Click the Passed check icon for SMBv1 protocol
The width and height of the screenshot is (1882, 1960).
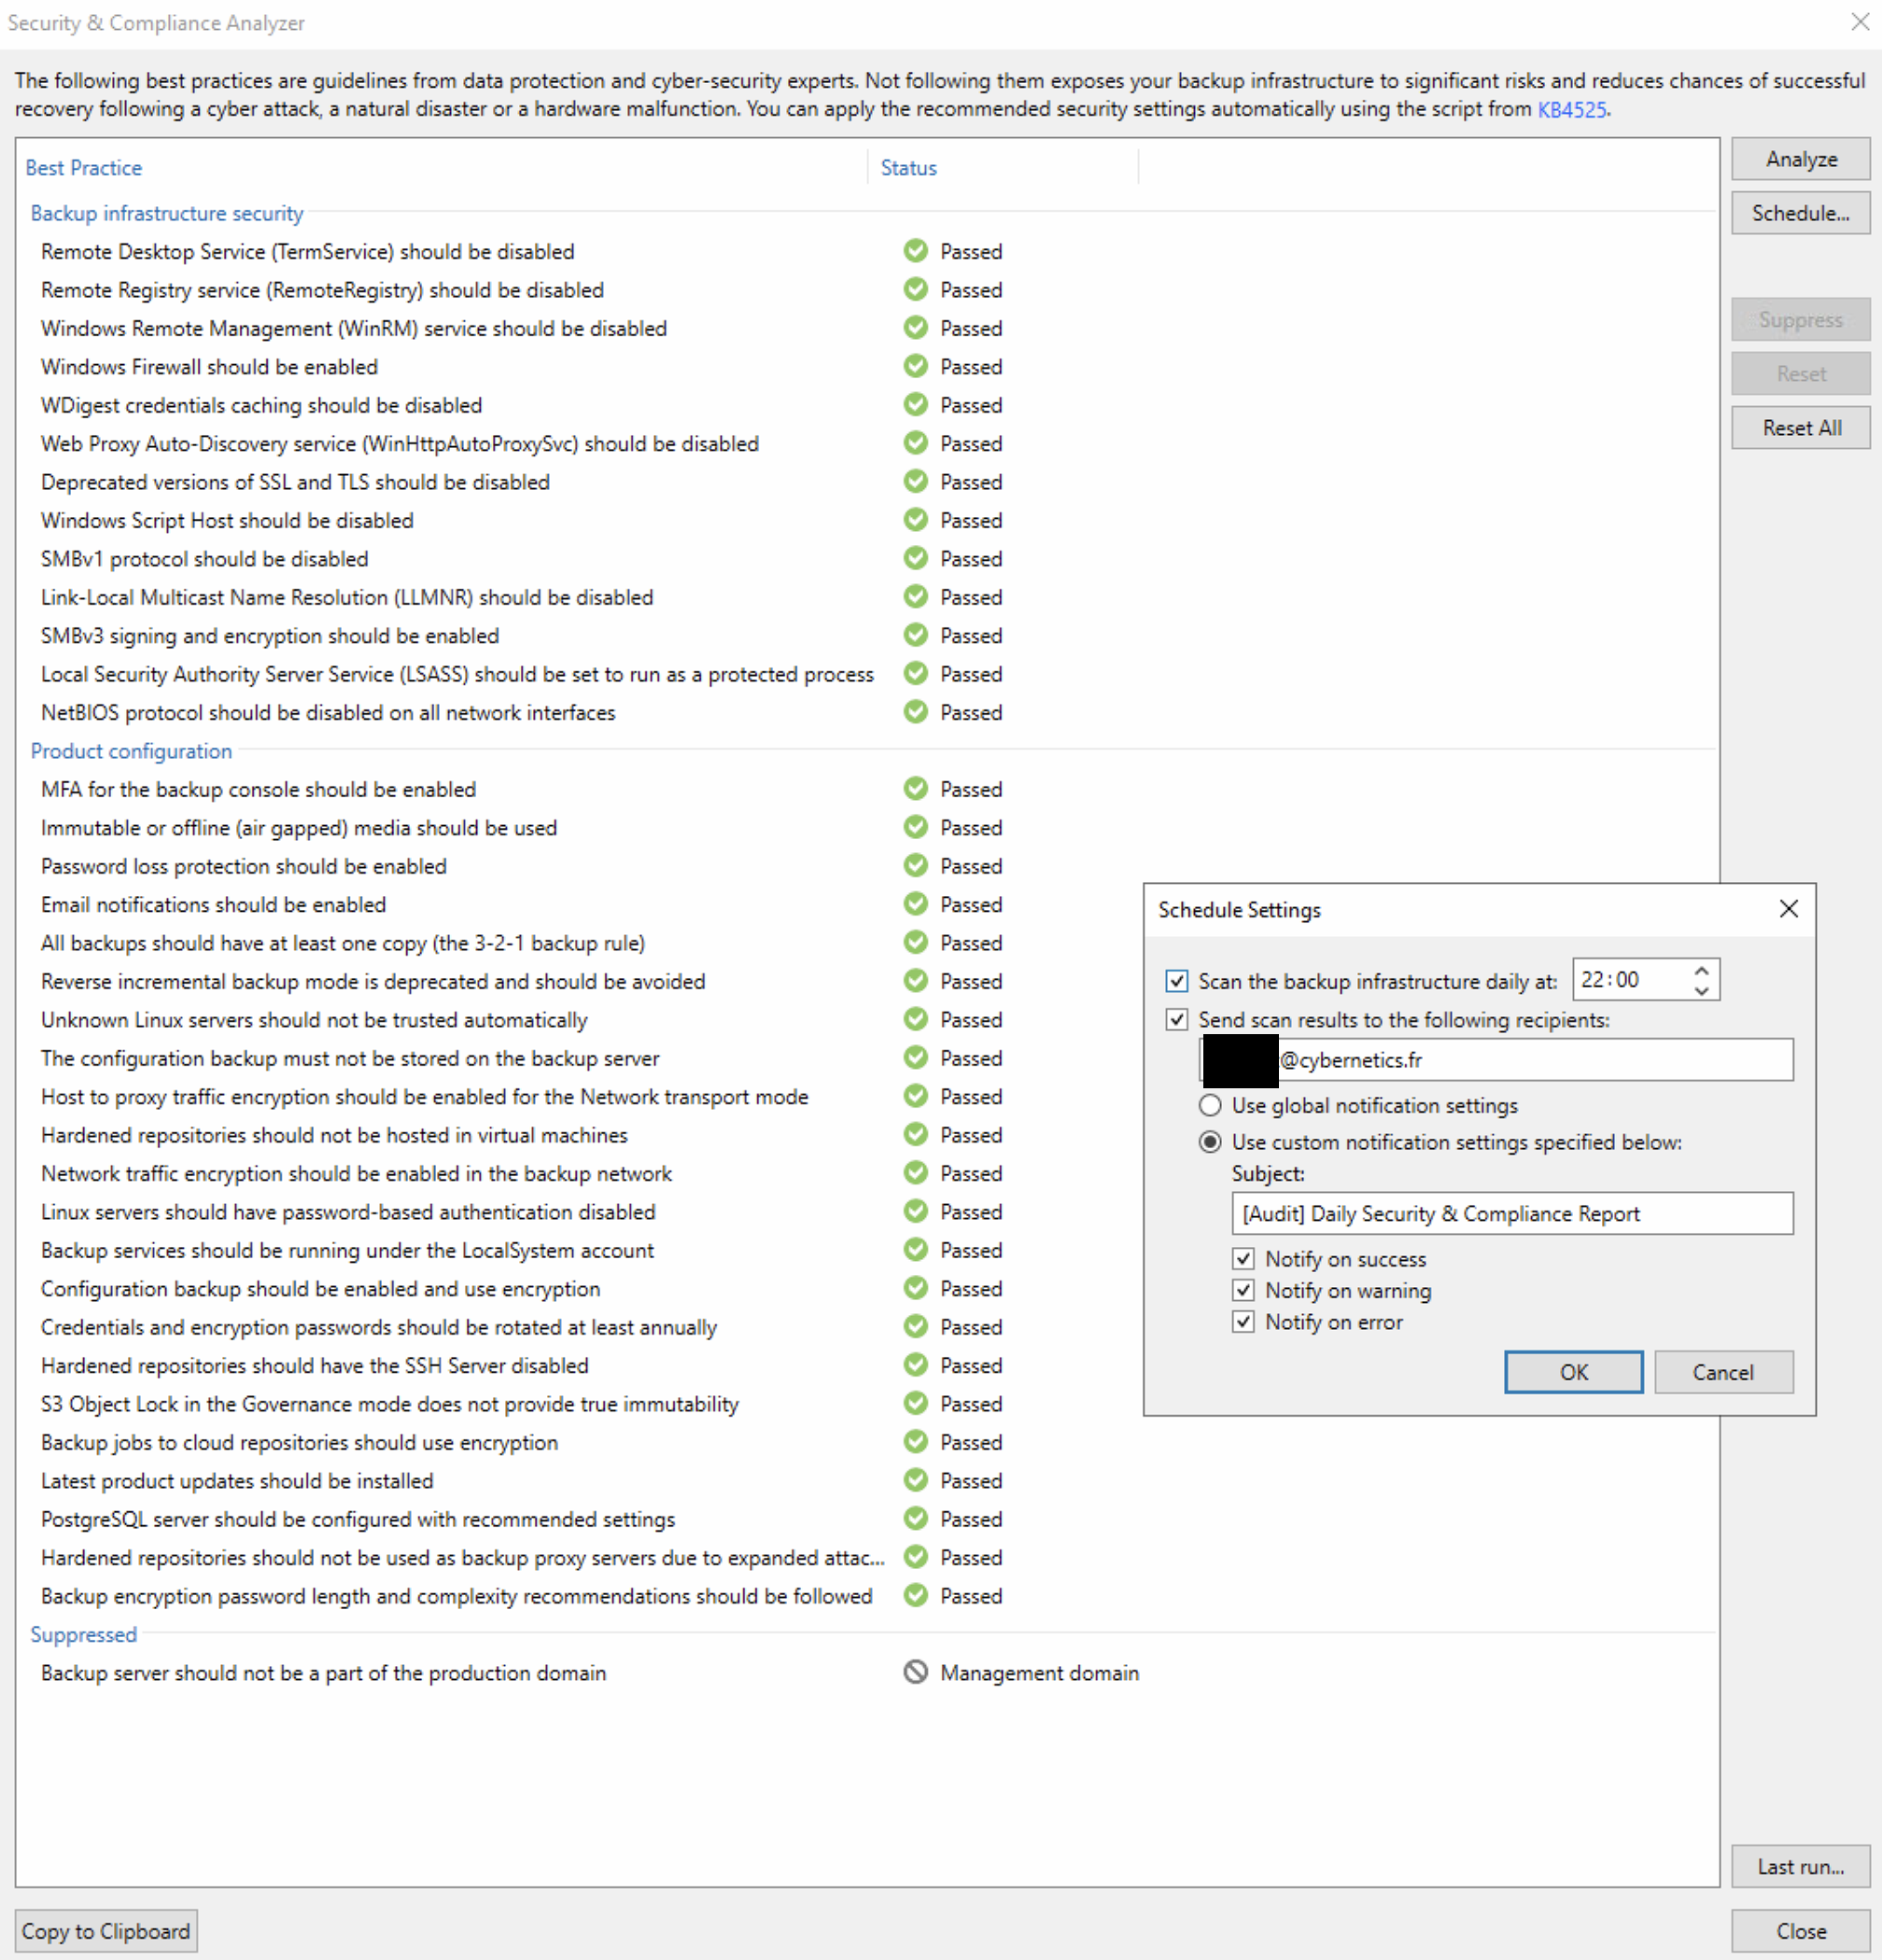[915, 558]
